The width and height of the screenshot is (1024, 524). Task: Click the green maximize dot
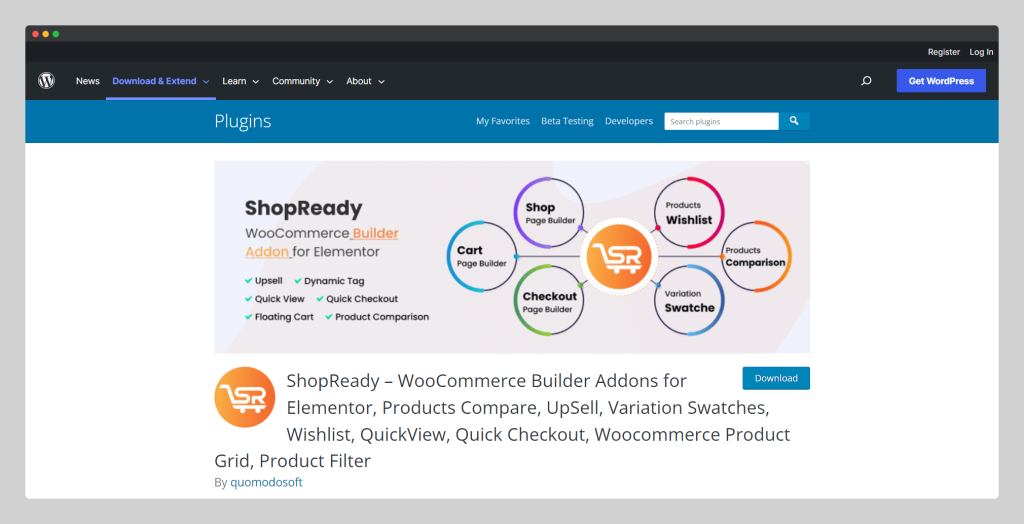point(56,34)
